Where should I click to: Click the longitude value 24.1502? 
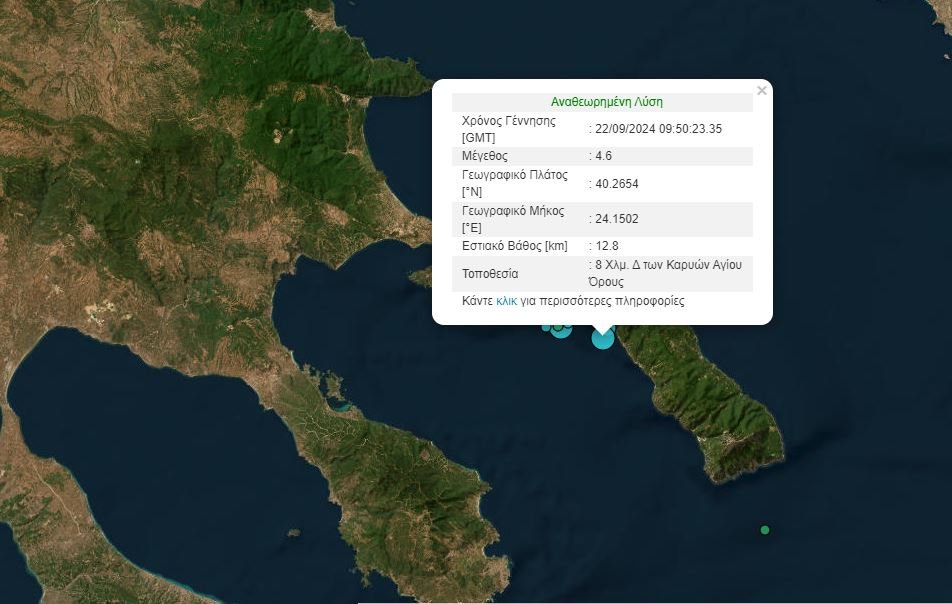616,220
